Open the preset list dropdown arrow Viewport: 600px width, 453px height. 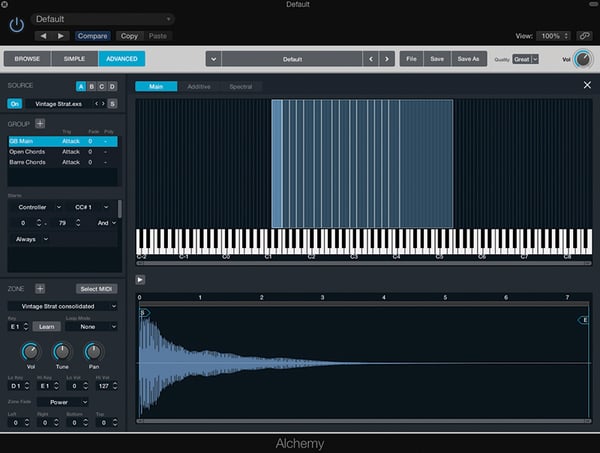pos(214,59)
